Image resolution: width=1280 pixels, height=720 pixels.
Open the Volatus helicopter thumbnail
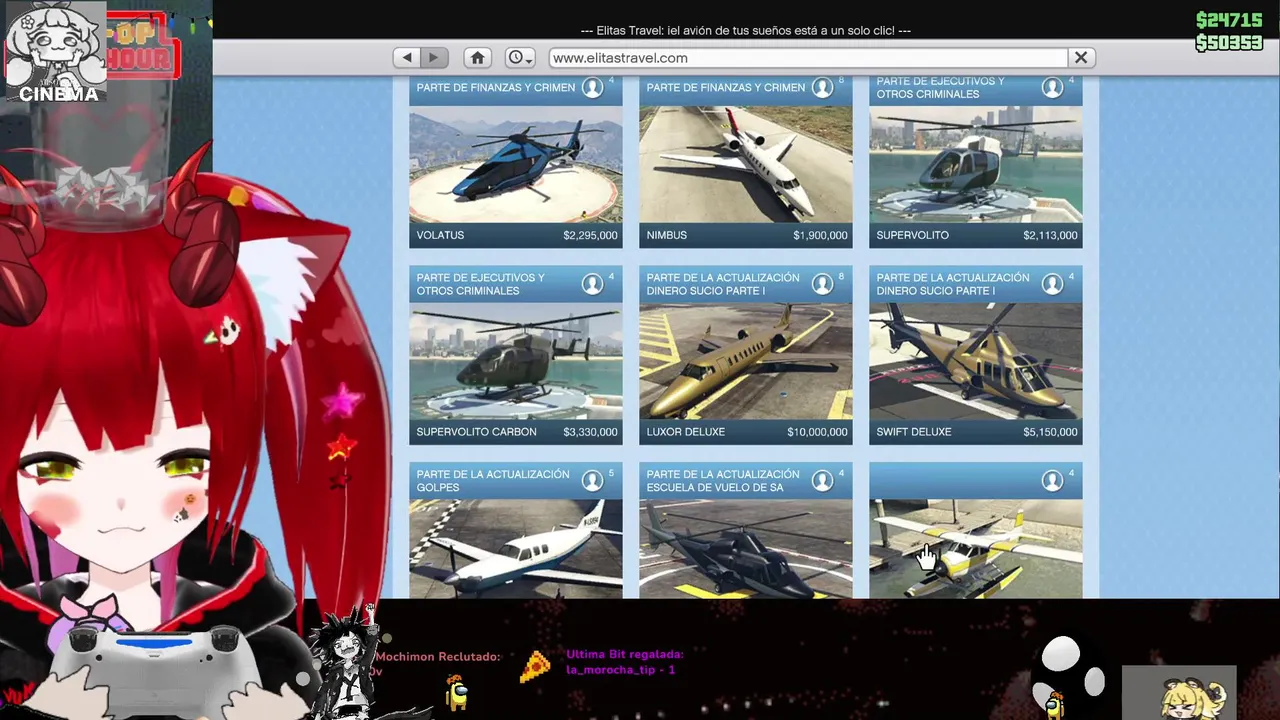[516, 164]
